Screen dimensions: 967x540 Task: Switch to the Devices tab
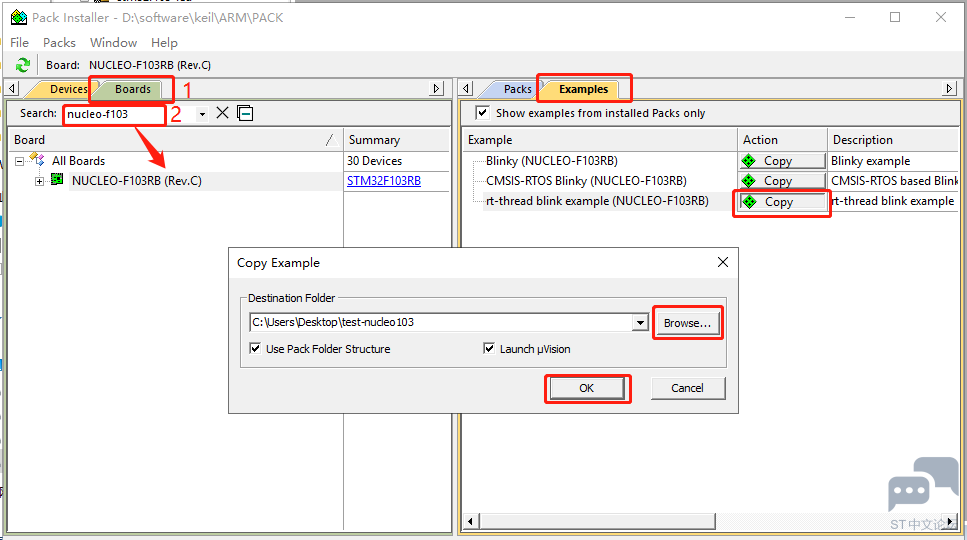tap(68, 89)
